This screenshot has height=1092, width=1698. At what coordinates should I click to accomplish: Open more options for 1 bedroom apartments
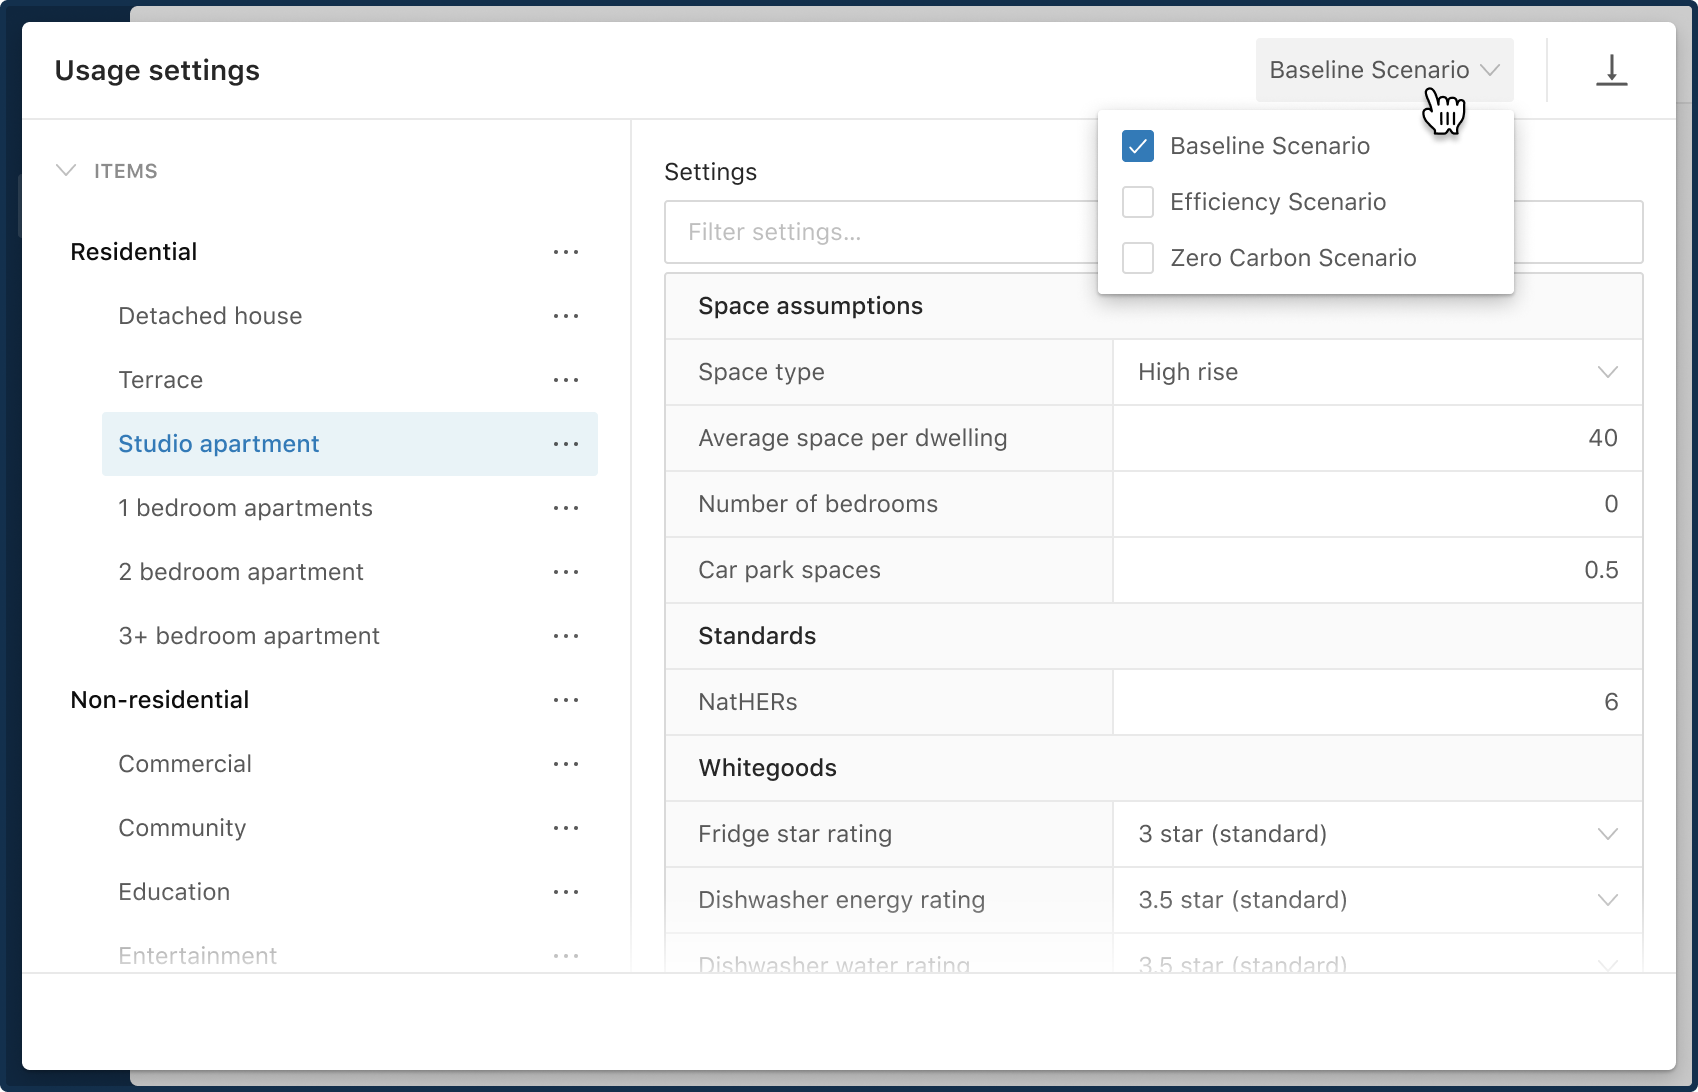(x=566, y=508)
